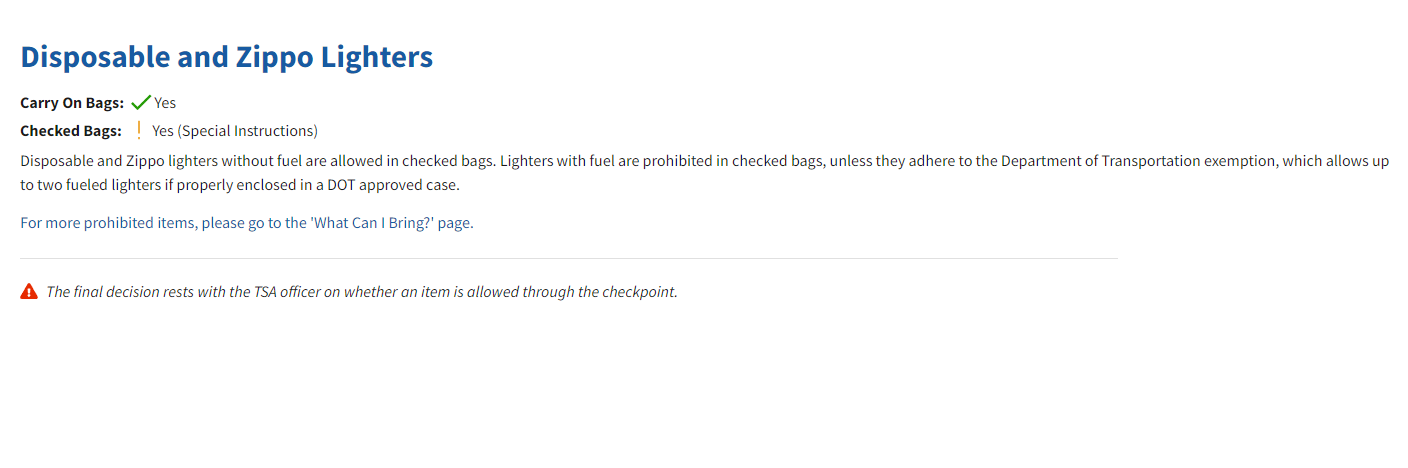Viewport: 1408px width, 468px height.
Task: Click the TSA officer final decision notice
Action: [x=362, y=292]
